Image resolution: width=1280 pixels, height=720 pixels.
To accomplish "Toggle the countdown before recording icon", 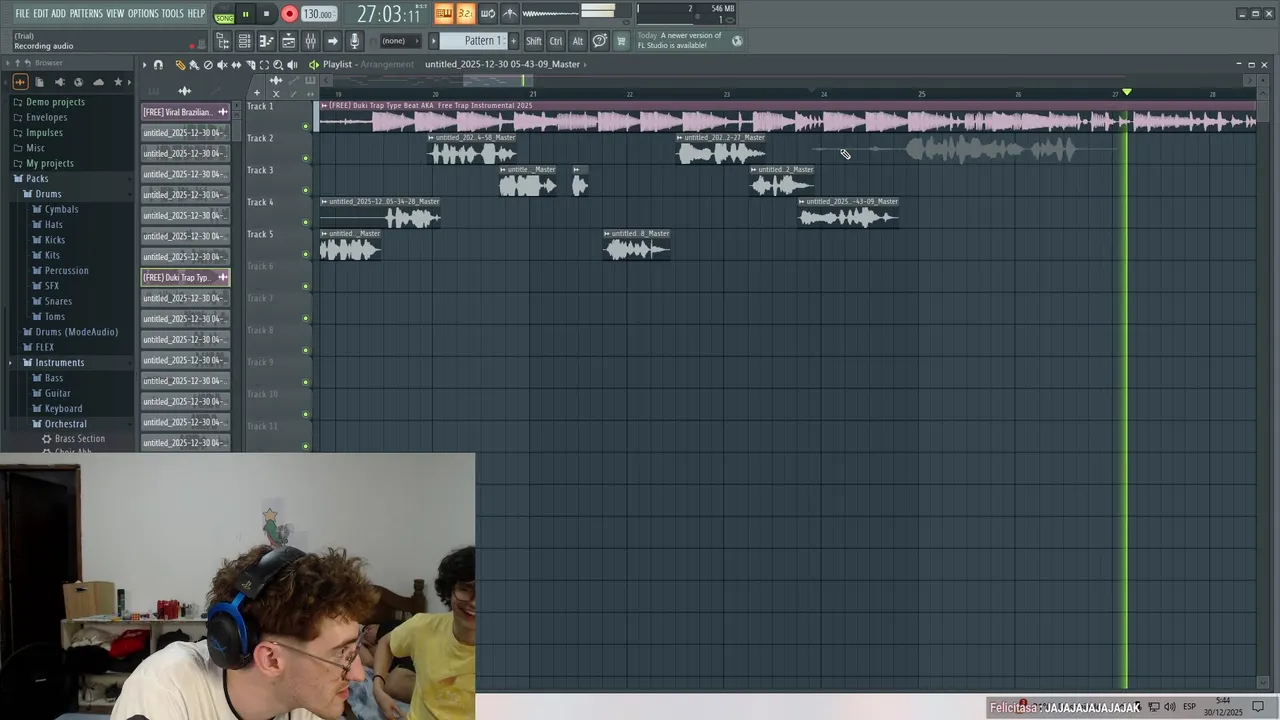I will click(x=465, y=14).
